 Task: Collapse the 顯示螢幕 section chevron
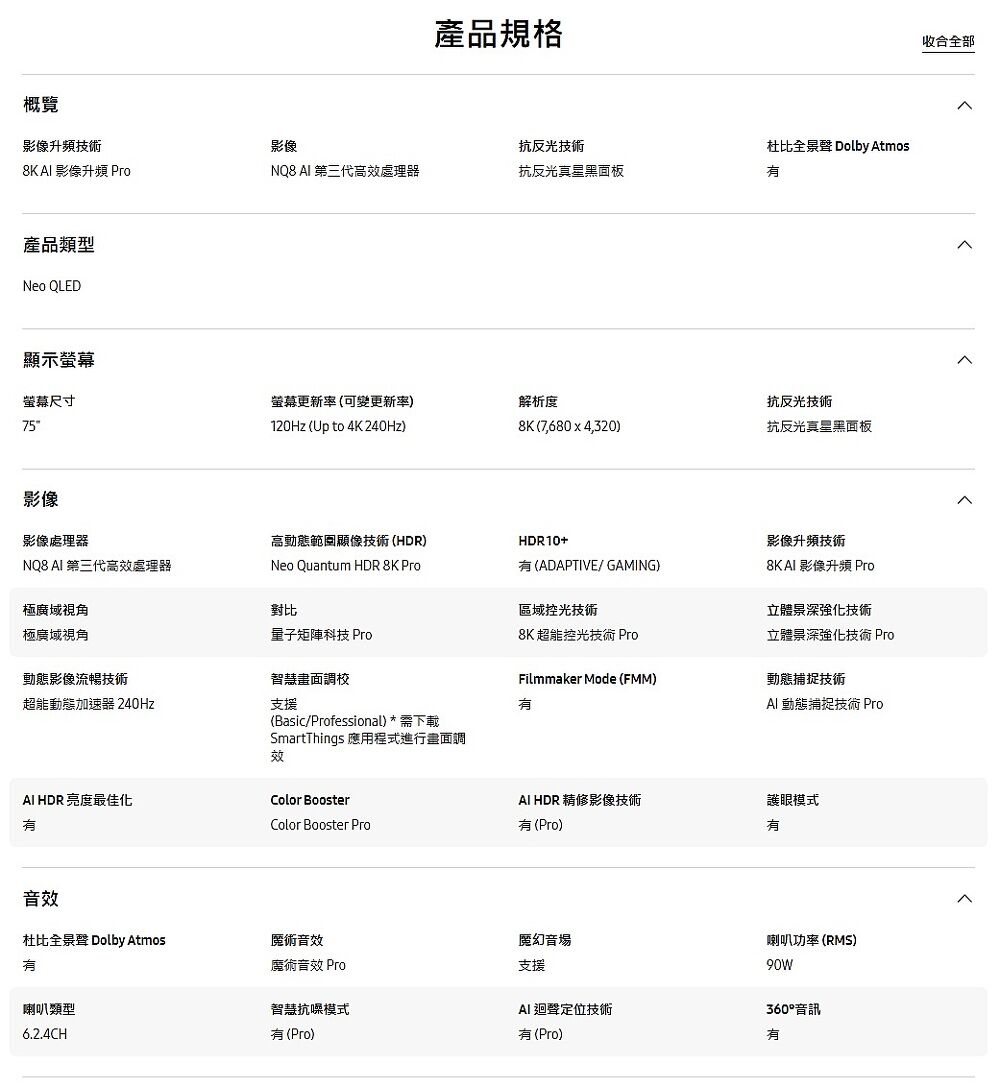tap(963, 360)
